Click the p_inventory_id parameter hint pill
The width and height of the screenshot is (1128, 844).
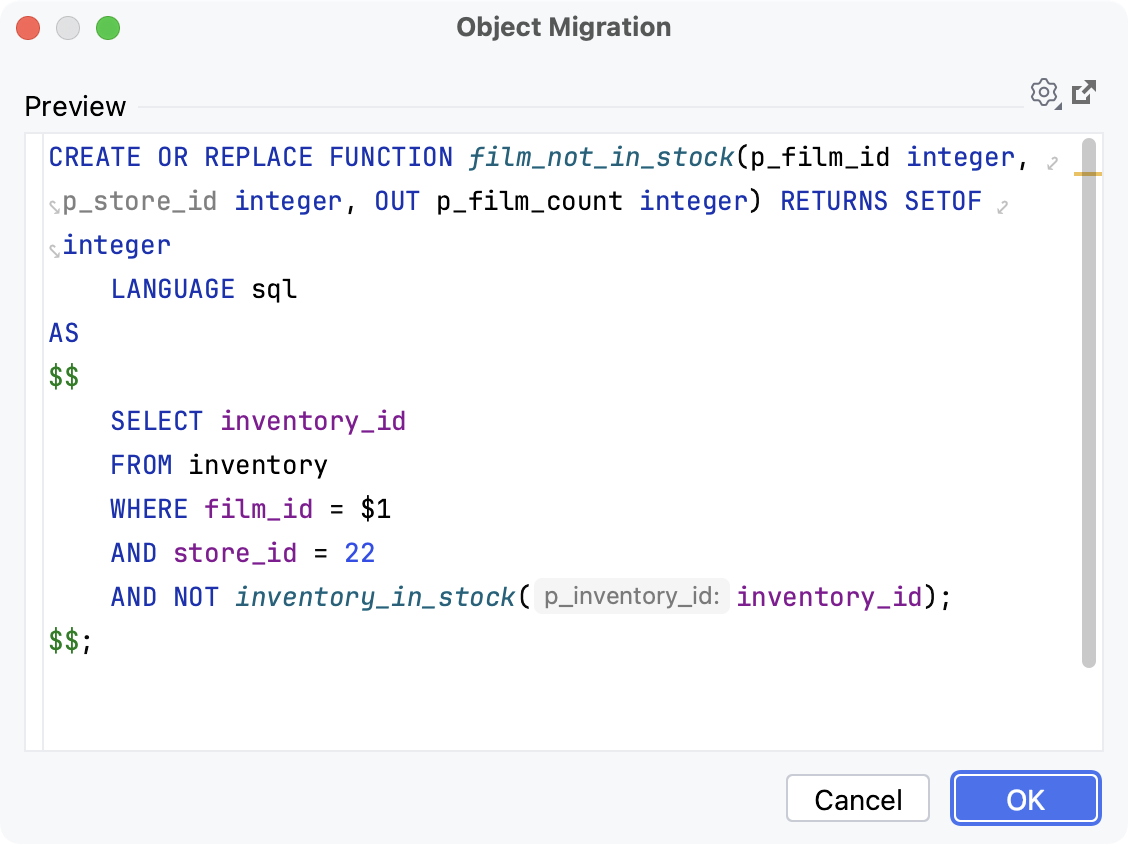coord(631,596)
